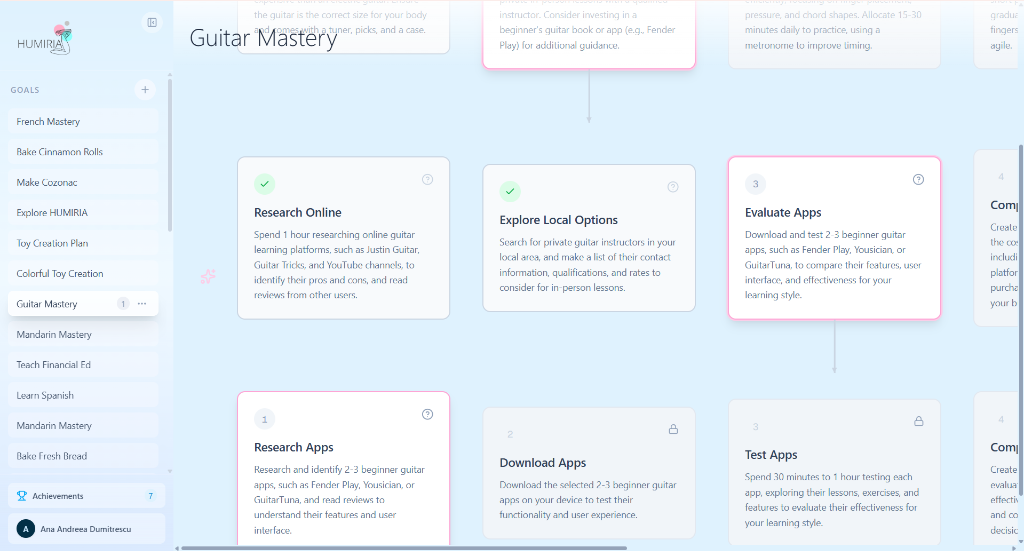Screen dimensions: 1024x551
Task: Collapse the sidebar panel icon
Action: coord(152,22)
